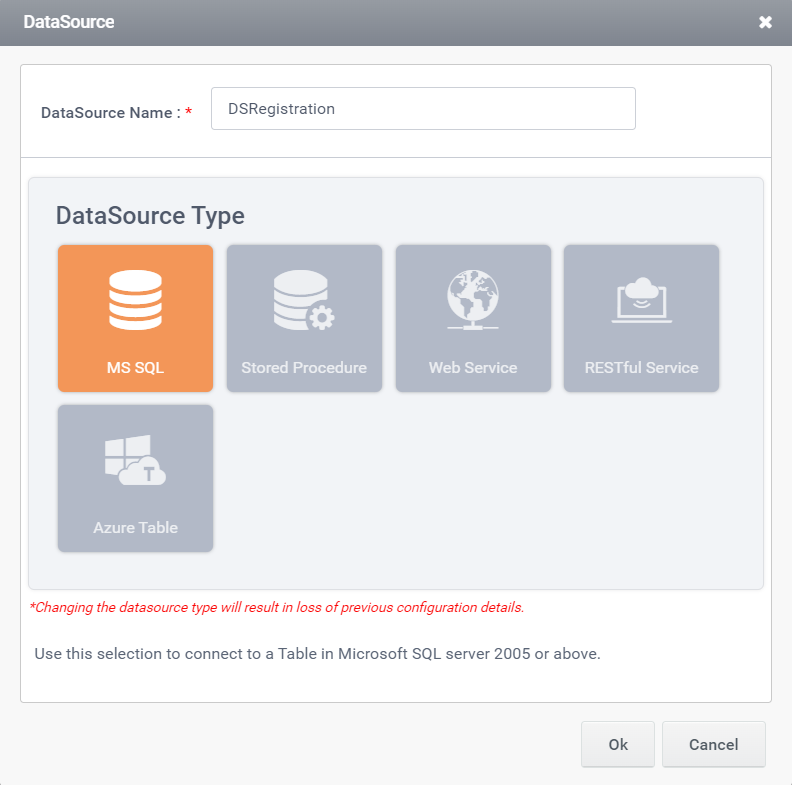
Task: Choose the Stored Procedure datasource tile
Action: pos(304,318)
